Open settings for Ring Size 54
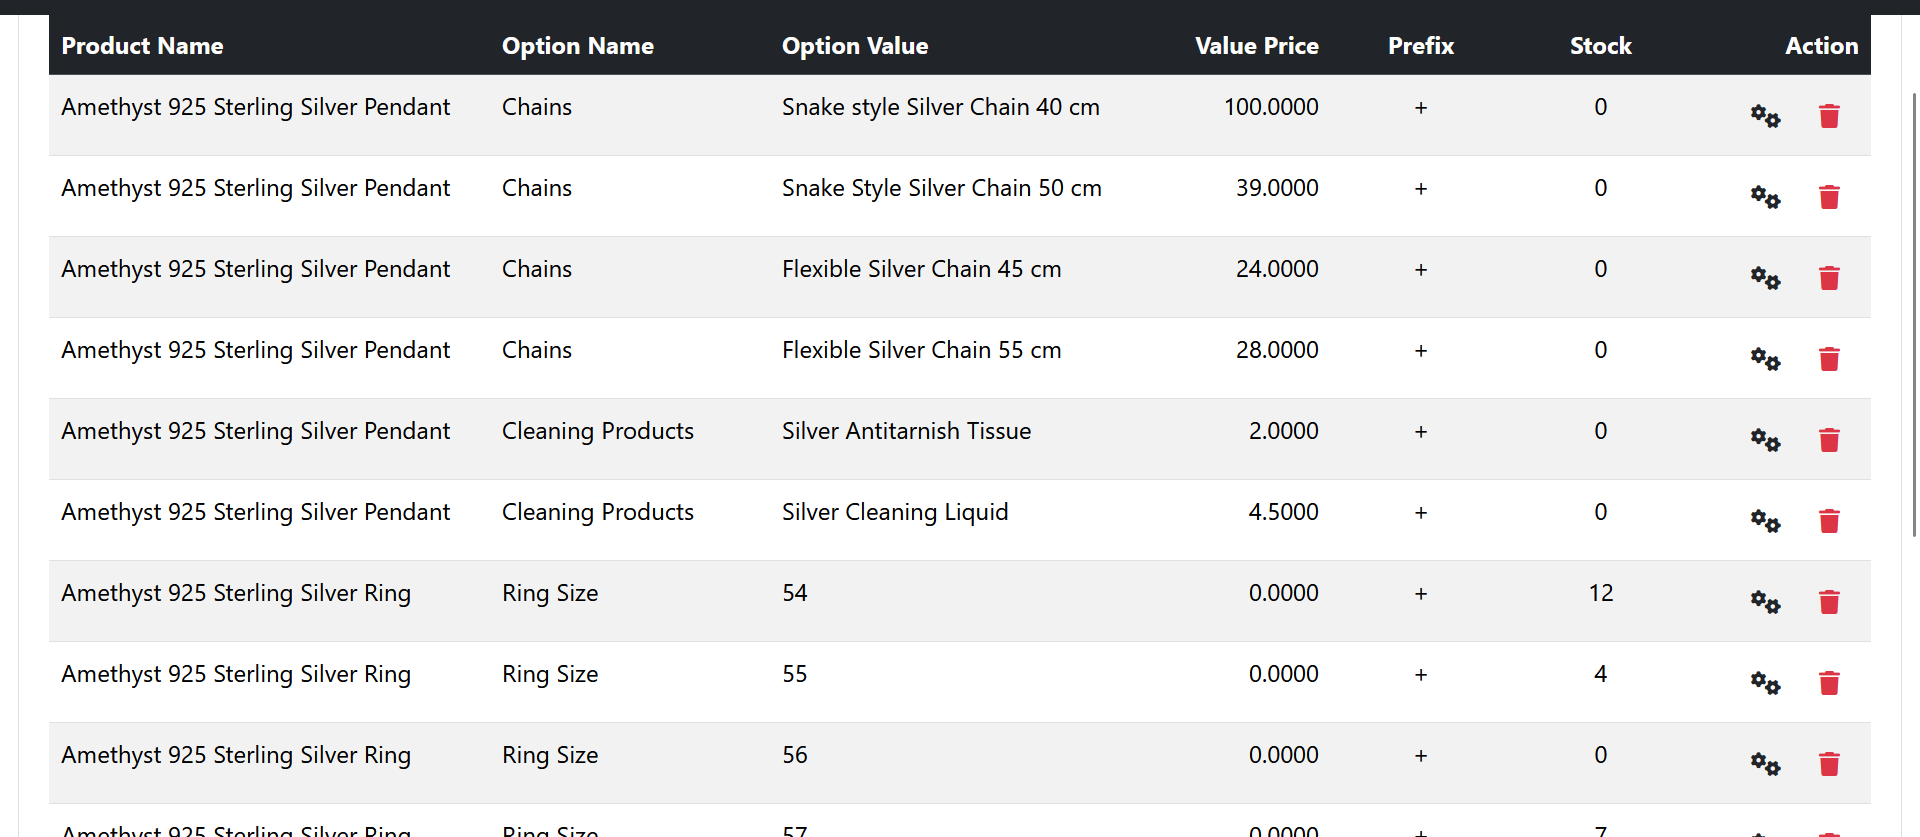The image size is (1920, 837). (1765, 602)
